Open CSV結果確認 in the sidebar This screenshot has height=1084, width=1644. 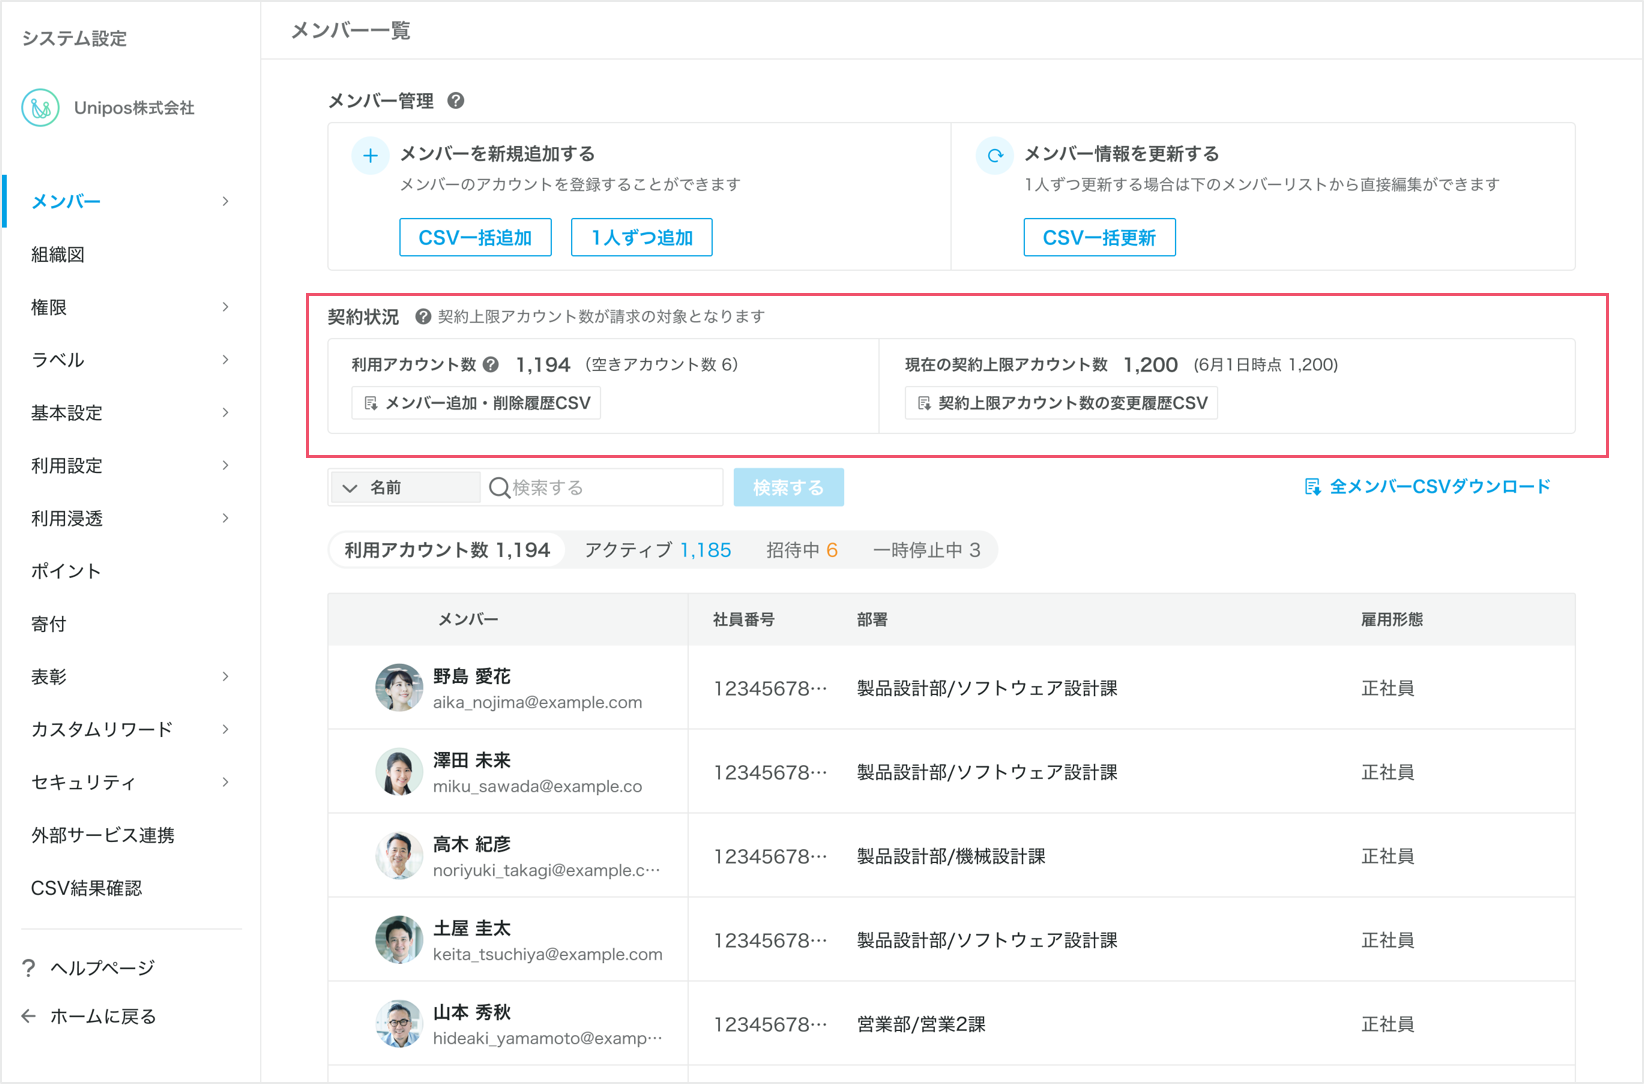pyautogui.click(x=87, y=888)
